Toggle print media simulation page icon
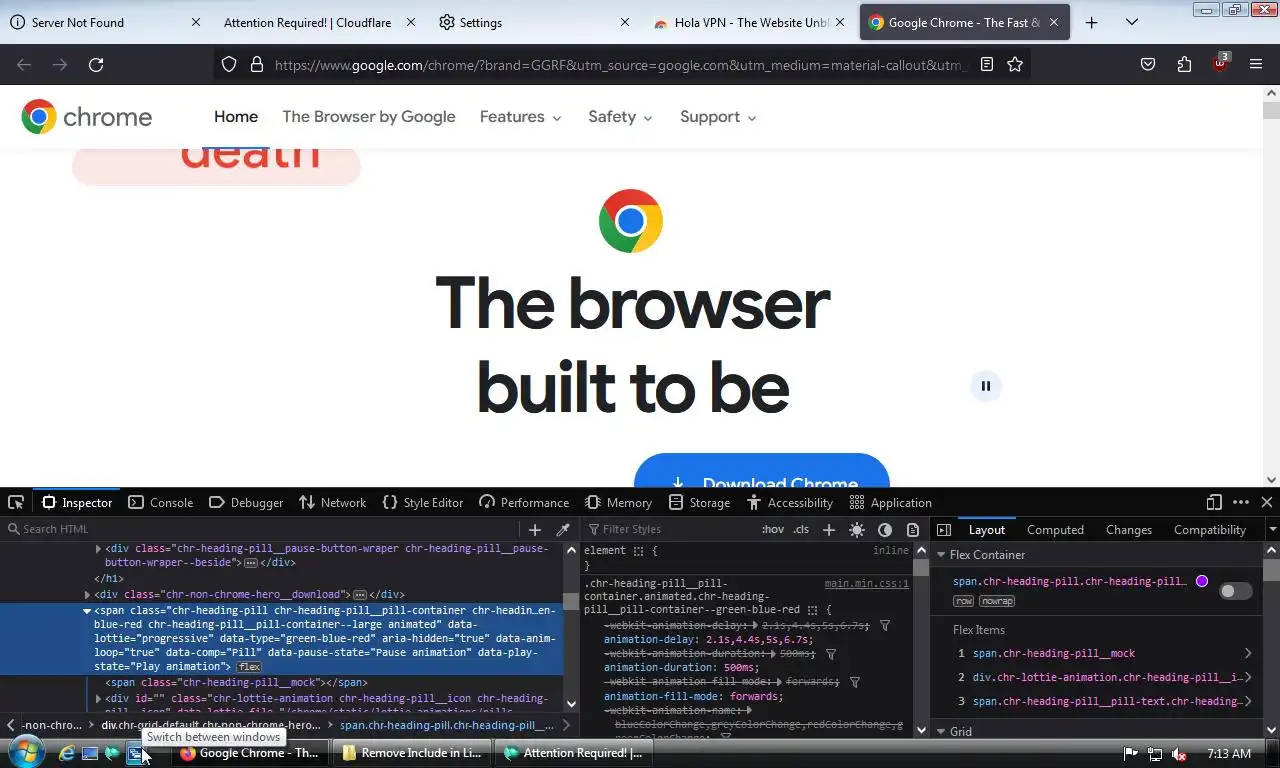 pos(913,530)
